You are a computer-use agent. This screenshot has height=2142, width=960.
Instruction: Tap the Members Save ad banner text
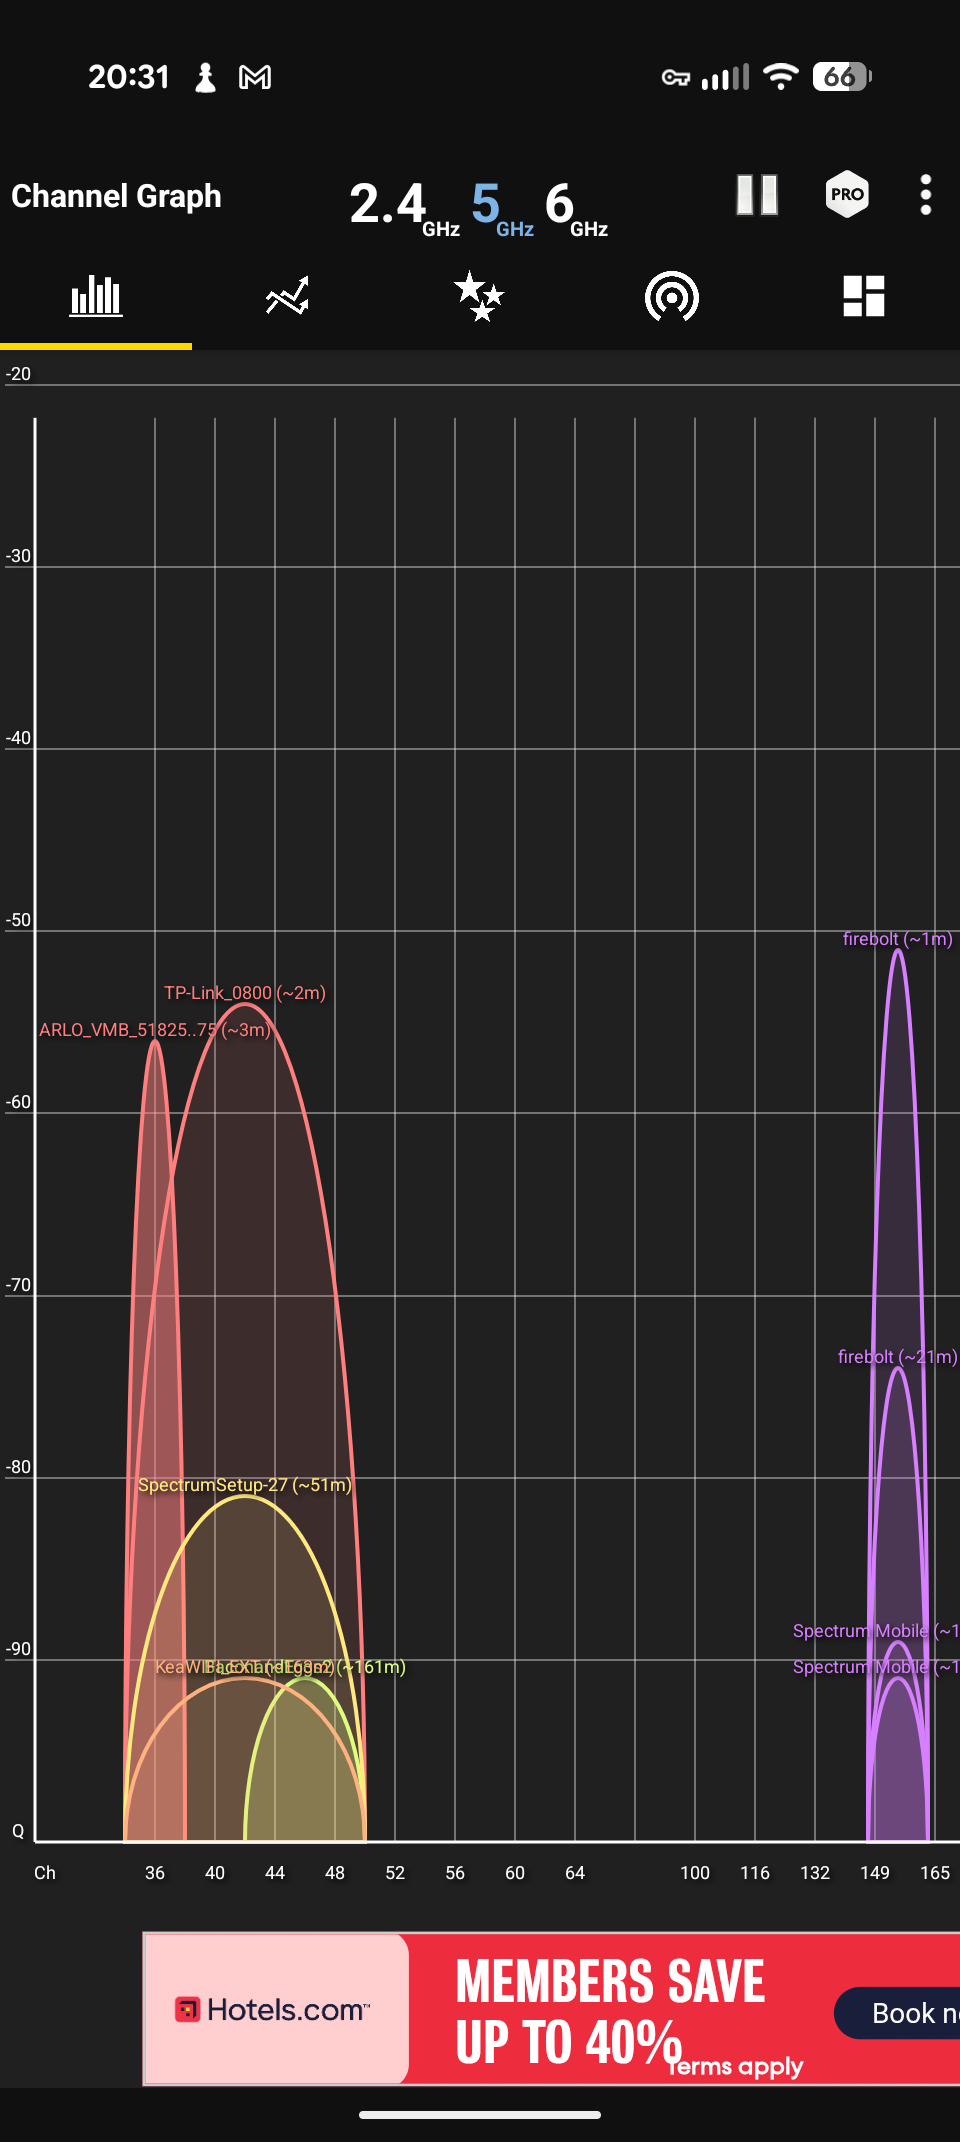pyautogui.click(x=610, y=2009)
